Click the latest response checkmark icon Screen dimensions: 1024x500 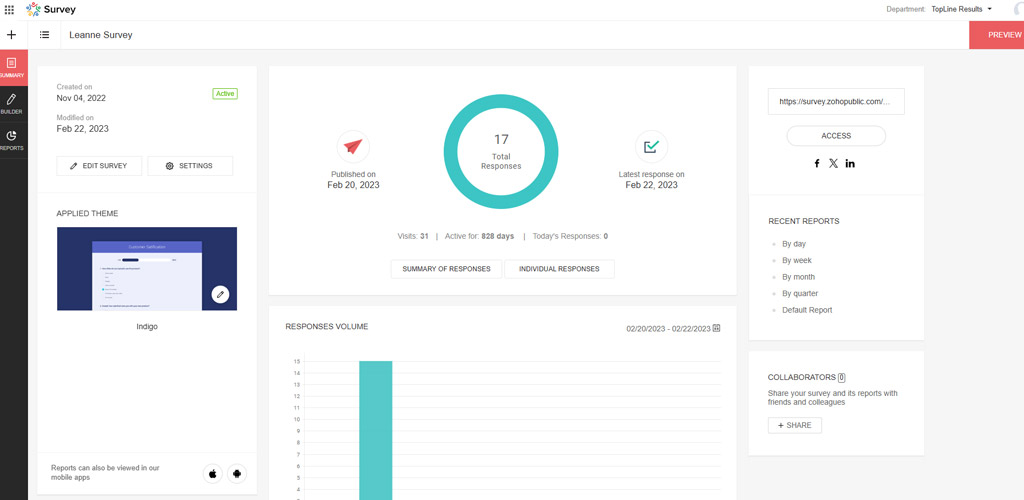(x=651, y=147)
